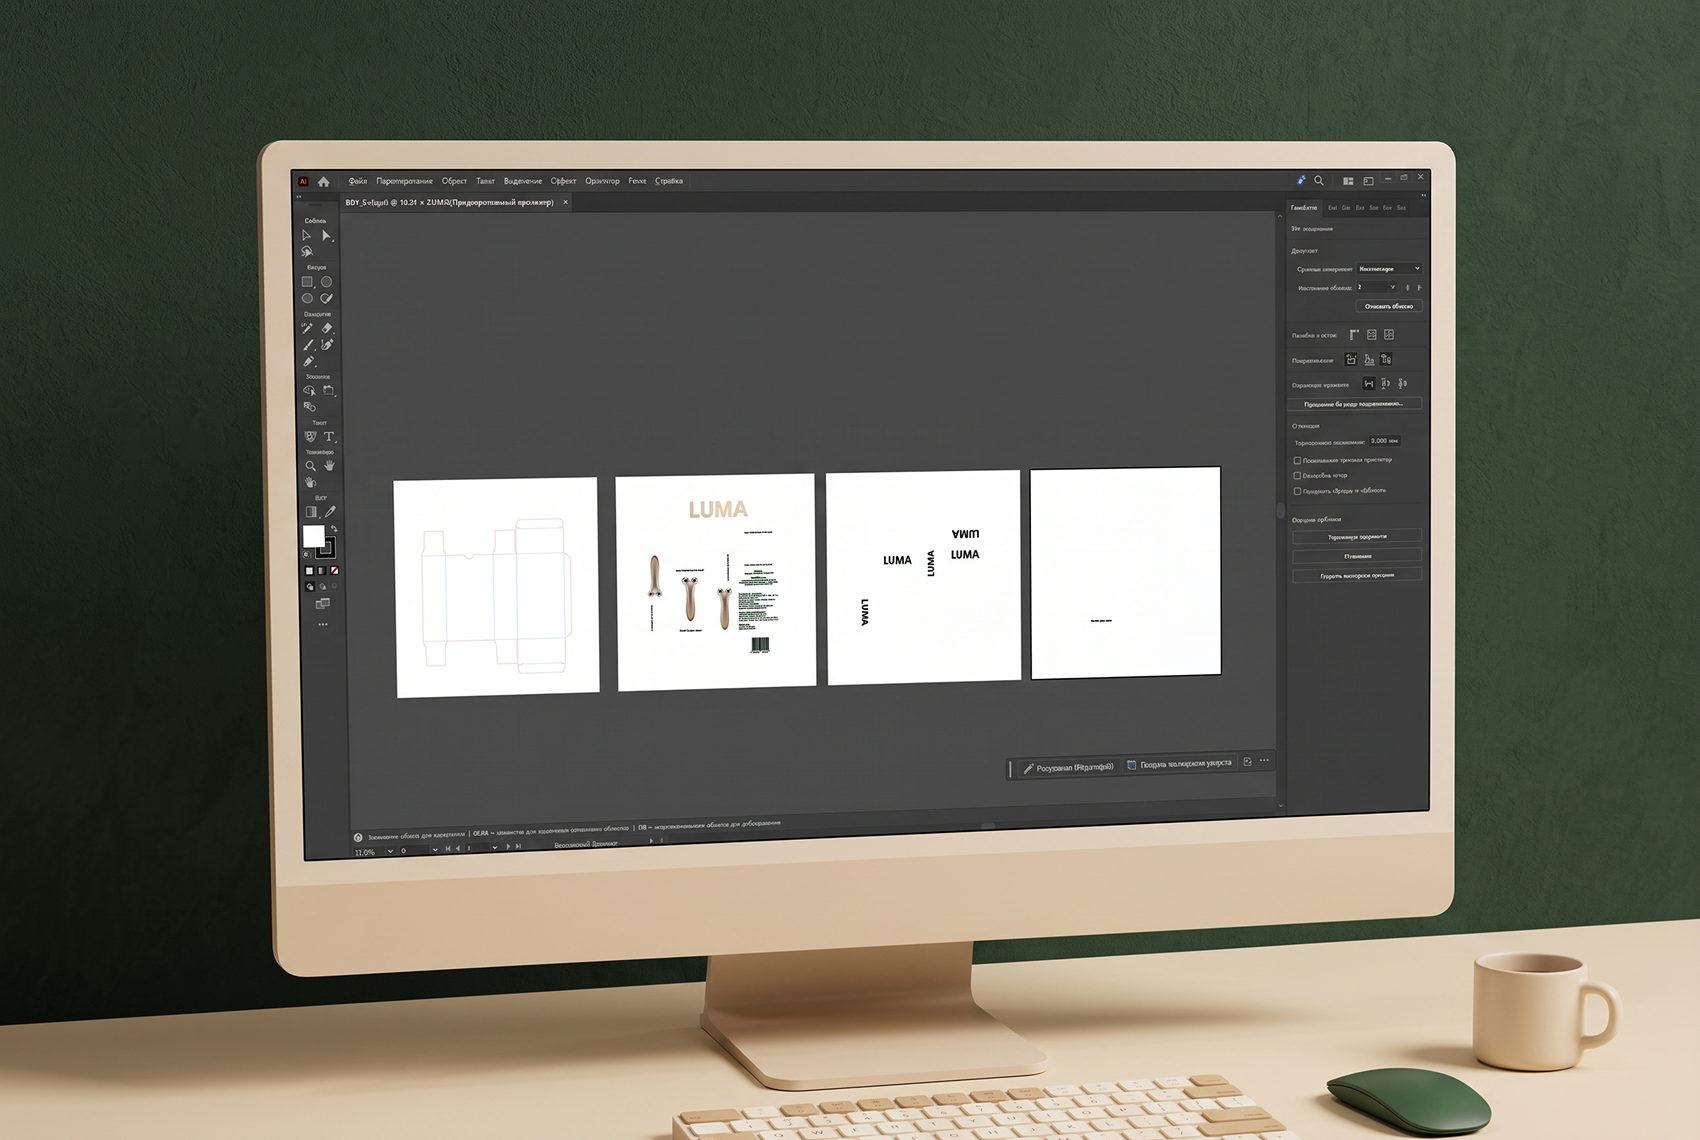Open the units dropdown in Document section
The image size is (1700, 1140).
click(x=1389, y=269)
